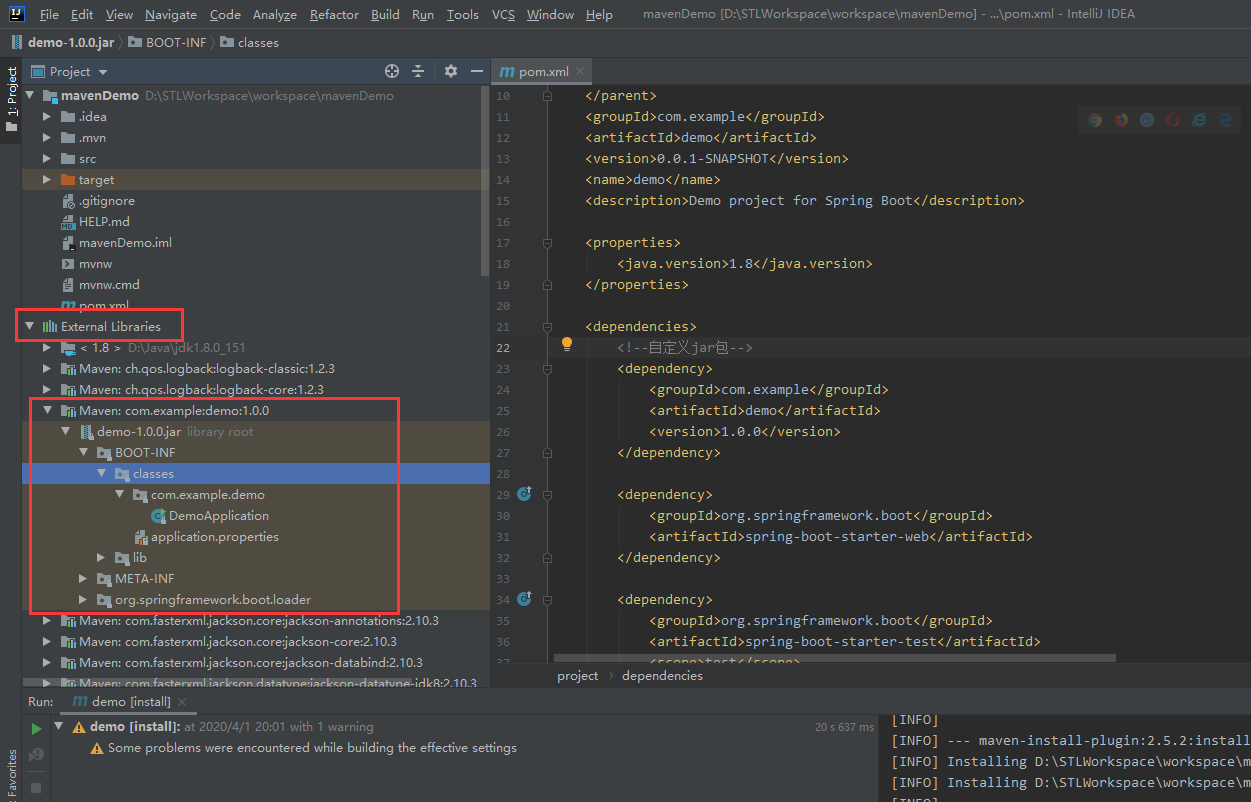1251x802 pixels.
Task: Close the pom.xml editor tab
Action: [x=580, y=72]
